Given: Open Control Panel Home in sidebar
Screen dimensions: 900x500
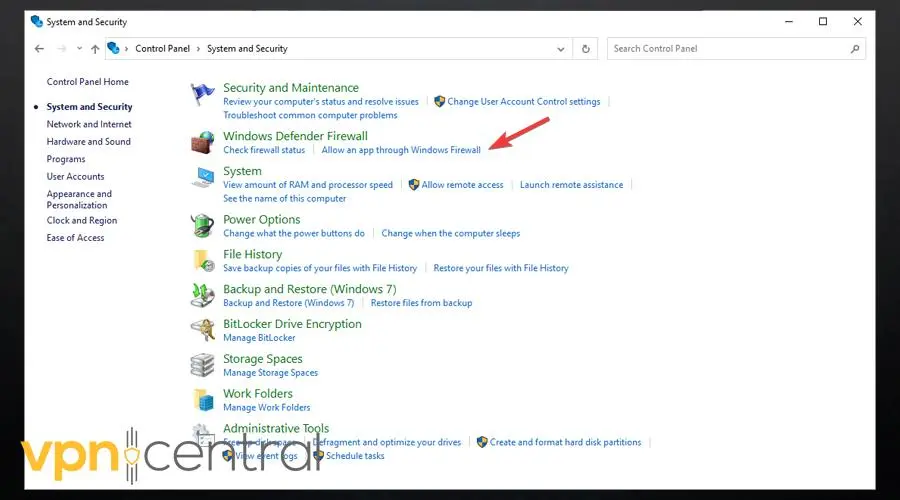Looking at the screenshot, I should point(87,82).
